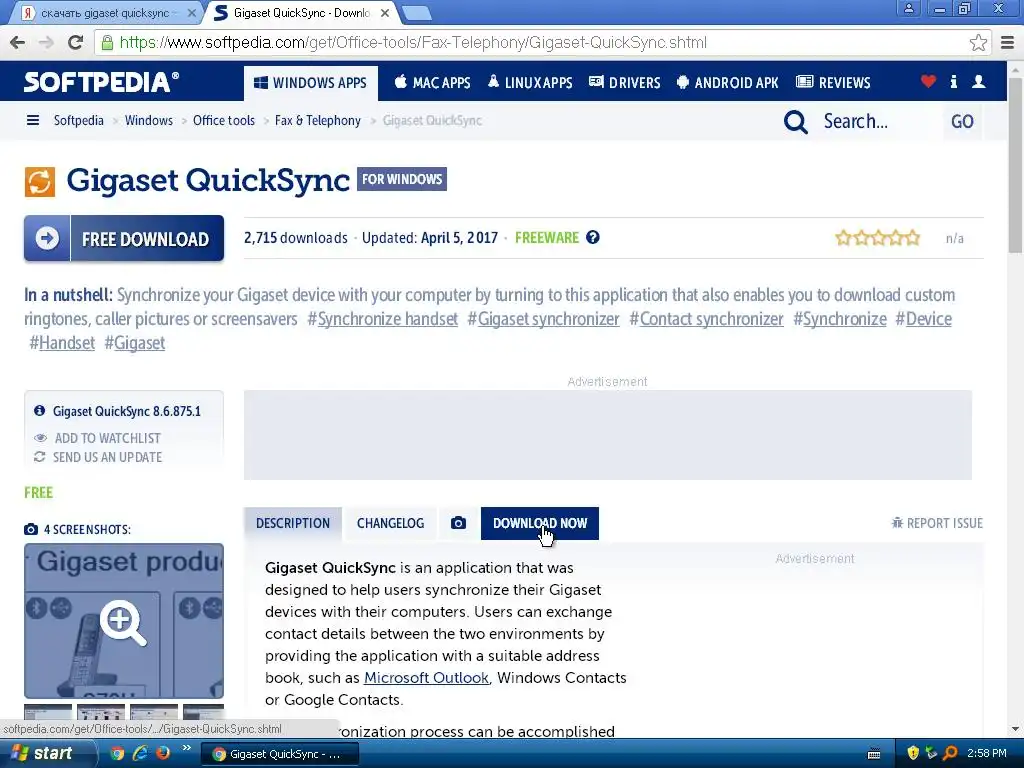Click the info 'i' icon in header
The image size is (1024, 768).
(953, 82)
